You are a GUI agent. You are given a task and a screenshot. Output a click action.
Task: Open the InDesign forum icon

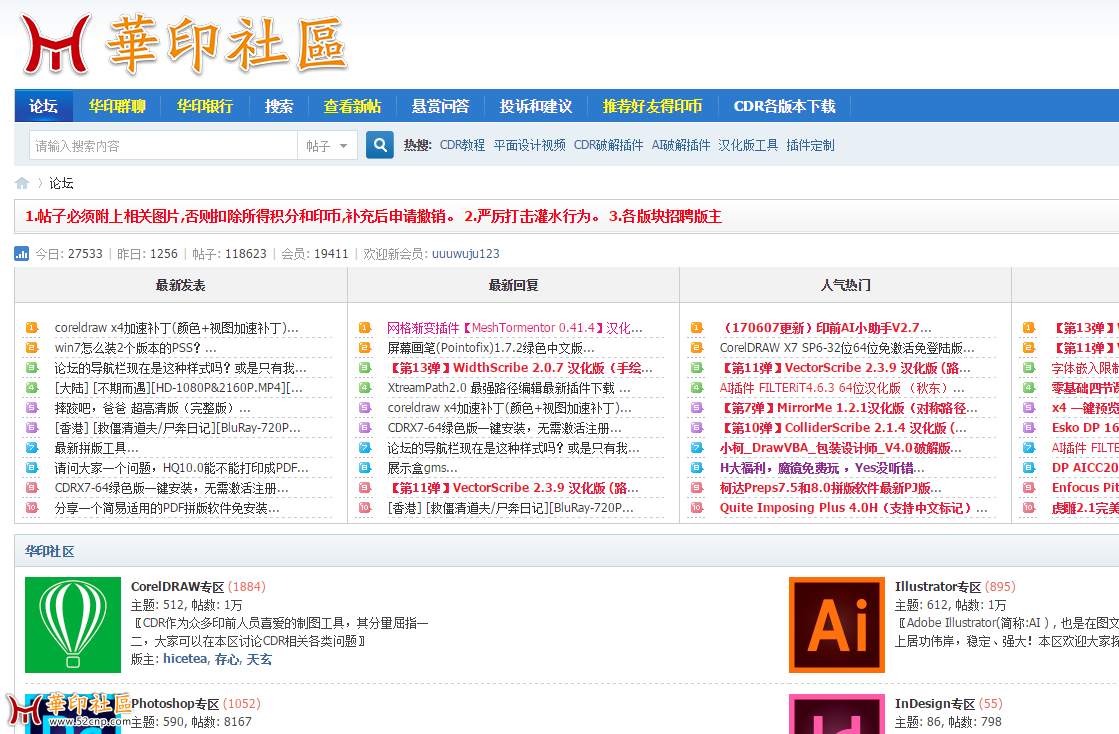[836, 714]
